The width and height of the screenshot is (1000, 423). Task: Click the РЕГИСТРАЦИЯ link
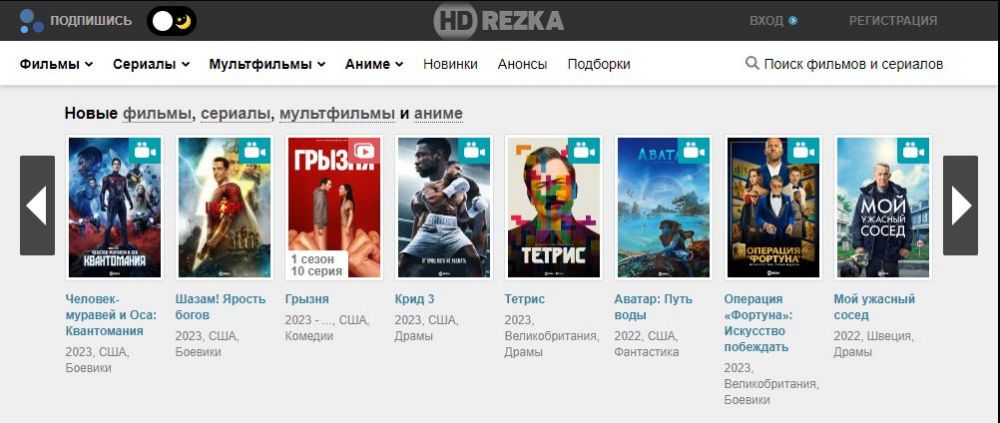pyautogui.click(x=893, y=21)
